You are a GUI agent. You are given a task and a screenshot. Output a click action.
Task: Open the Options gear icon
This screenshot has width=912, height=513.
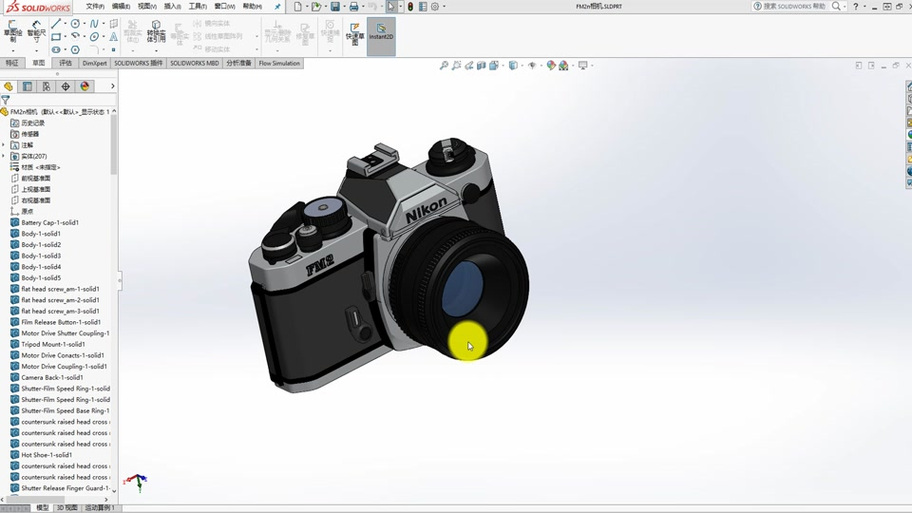tap(434, 6)
